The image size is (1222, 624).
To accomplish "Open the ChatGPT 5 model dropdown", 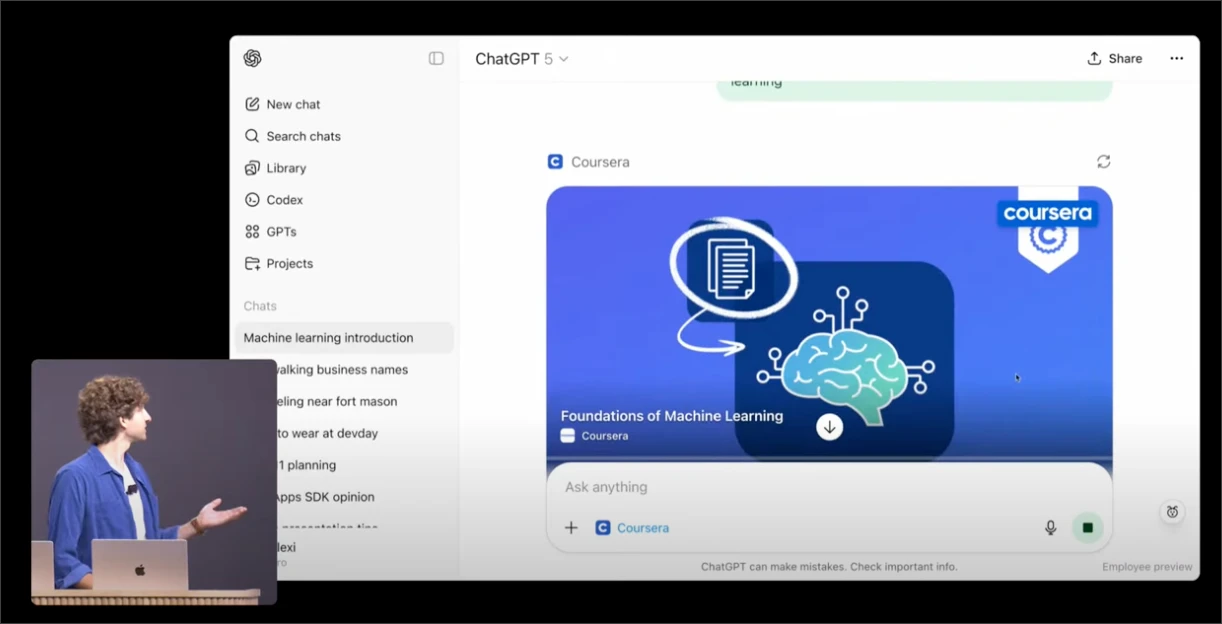I will pyautogui.click(x=521, y=59).
